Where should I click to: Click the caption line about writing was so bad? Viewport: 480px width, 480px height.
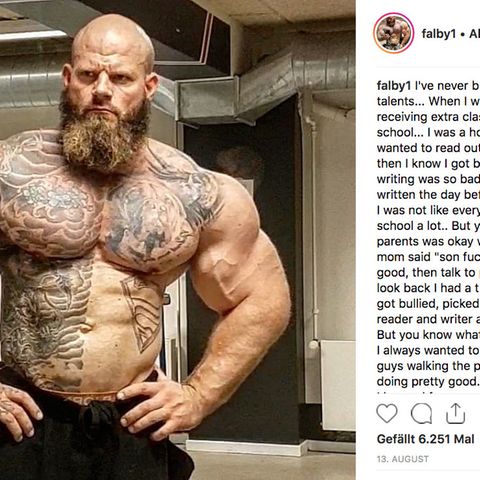pos(428,179)
